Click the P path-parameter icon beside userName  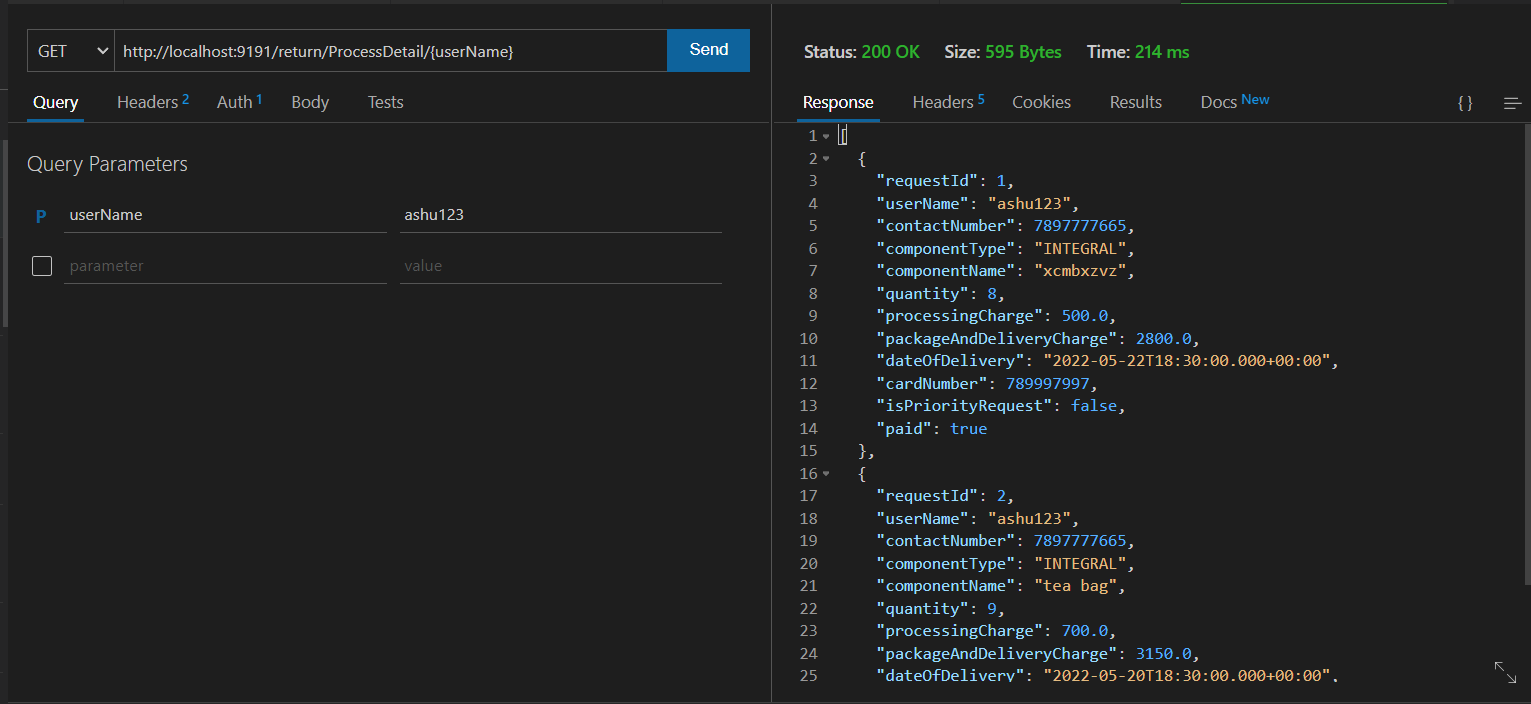(41, 215)
